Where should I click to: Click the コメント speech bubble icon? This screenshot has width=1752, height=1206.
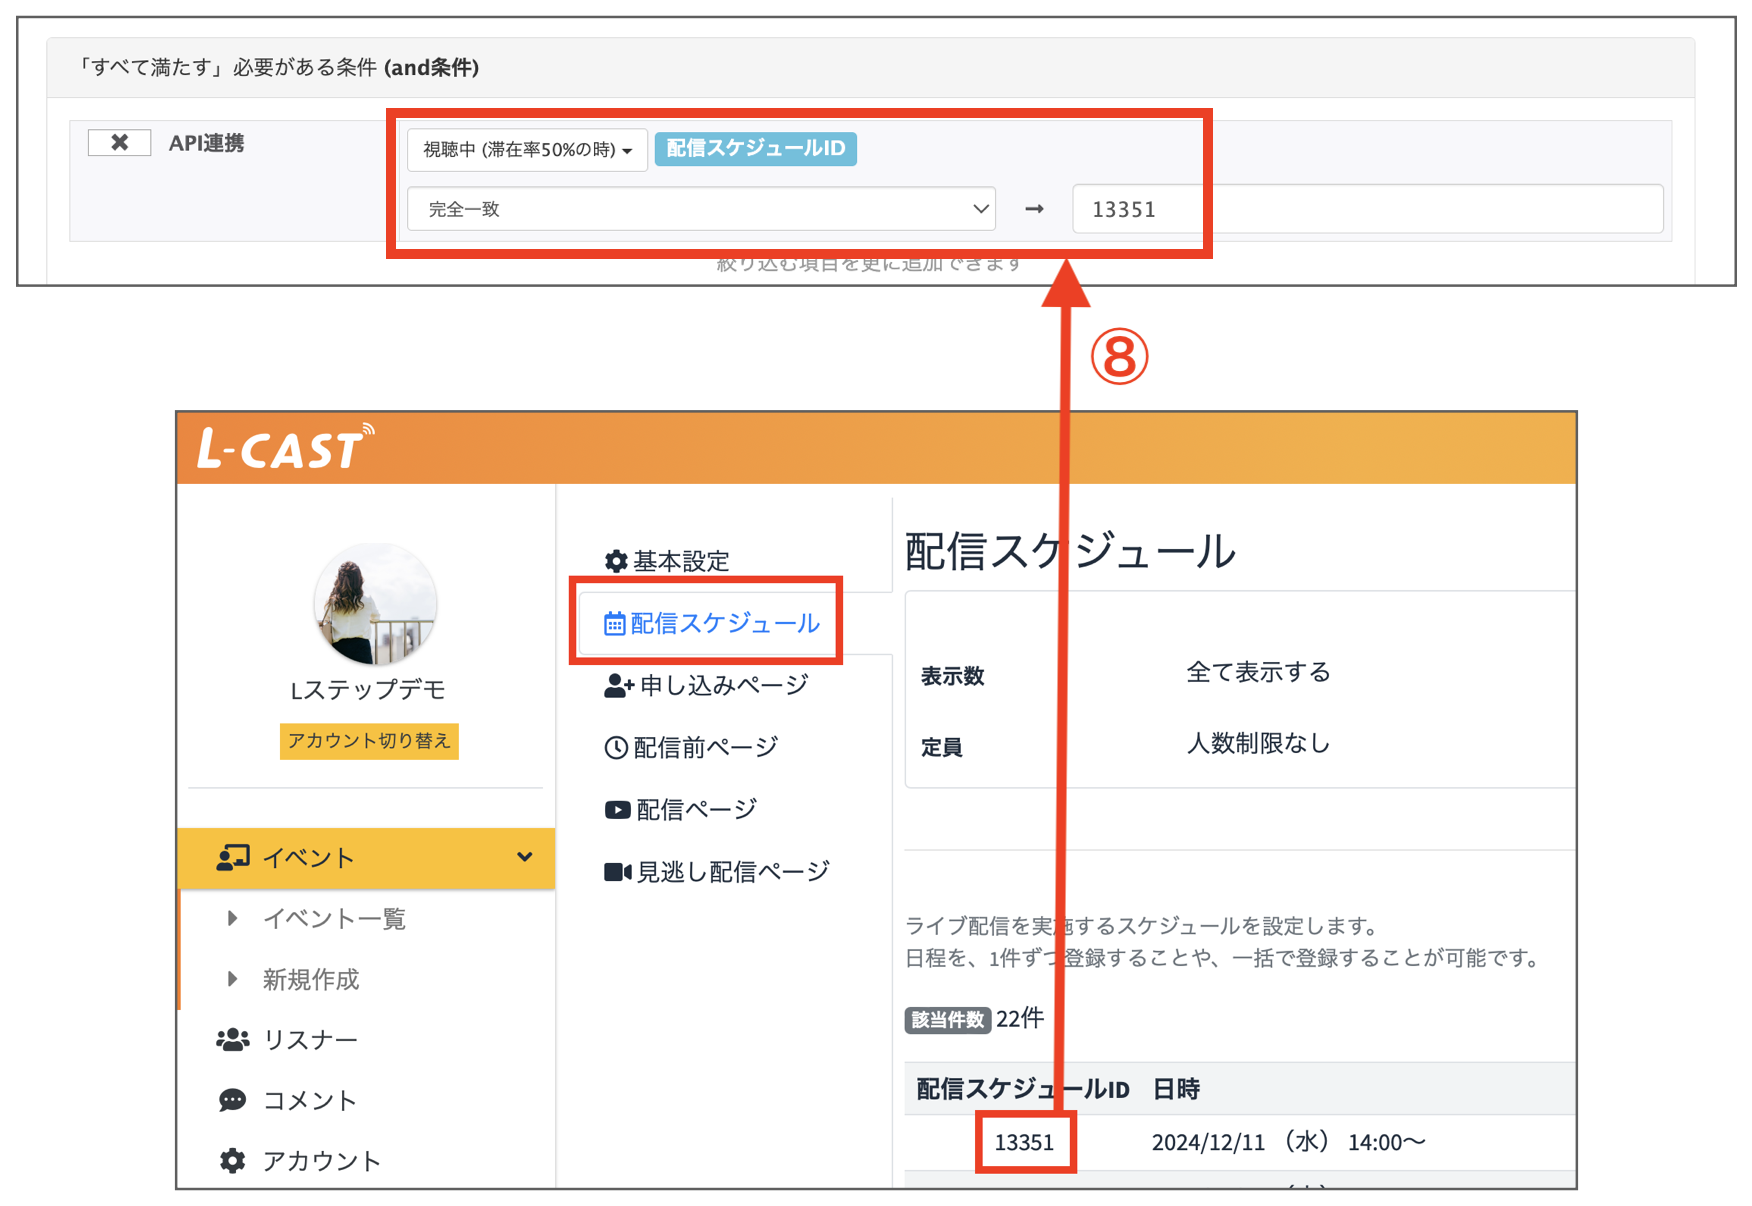[x=233, y=1099]
